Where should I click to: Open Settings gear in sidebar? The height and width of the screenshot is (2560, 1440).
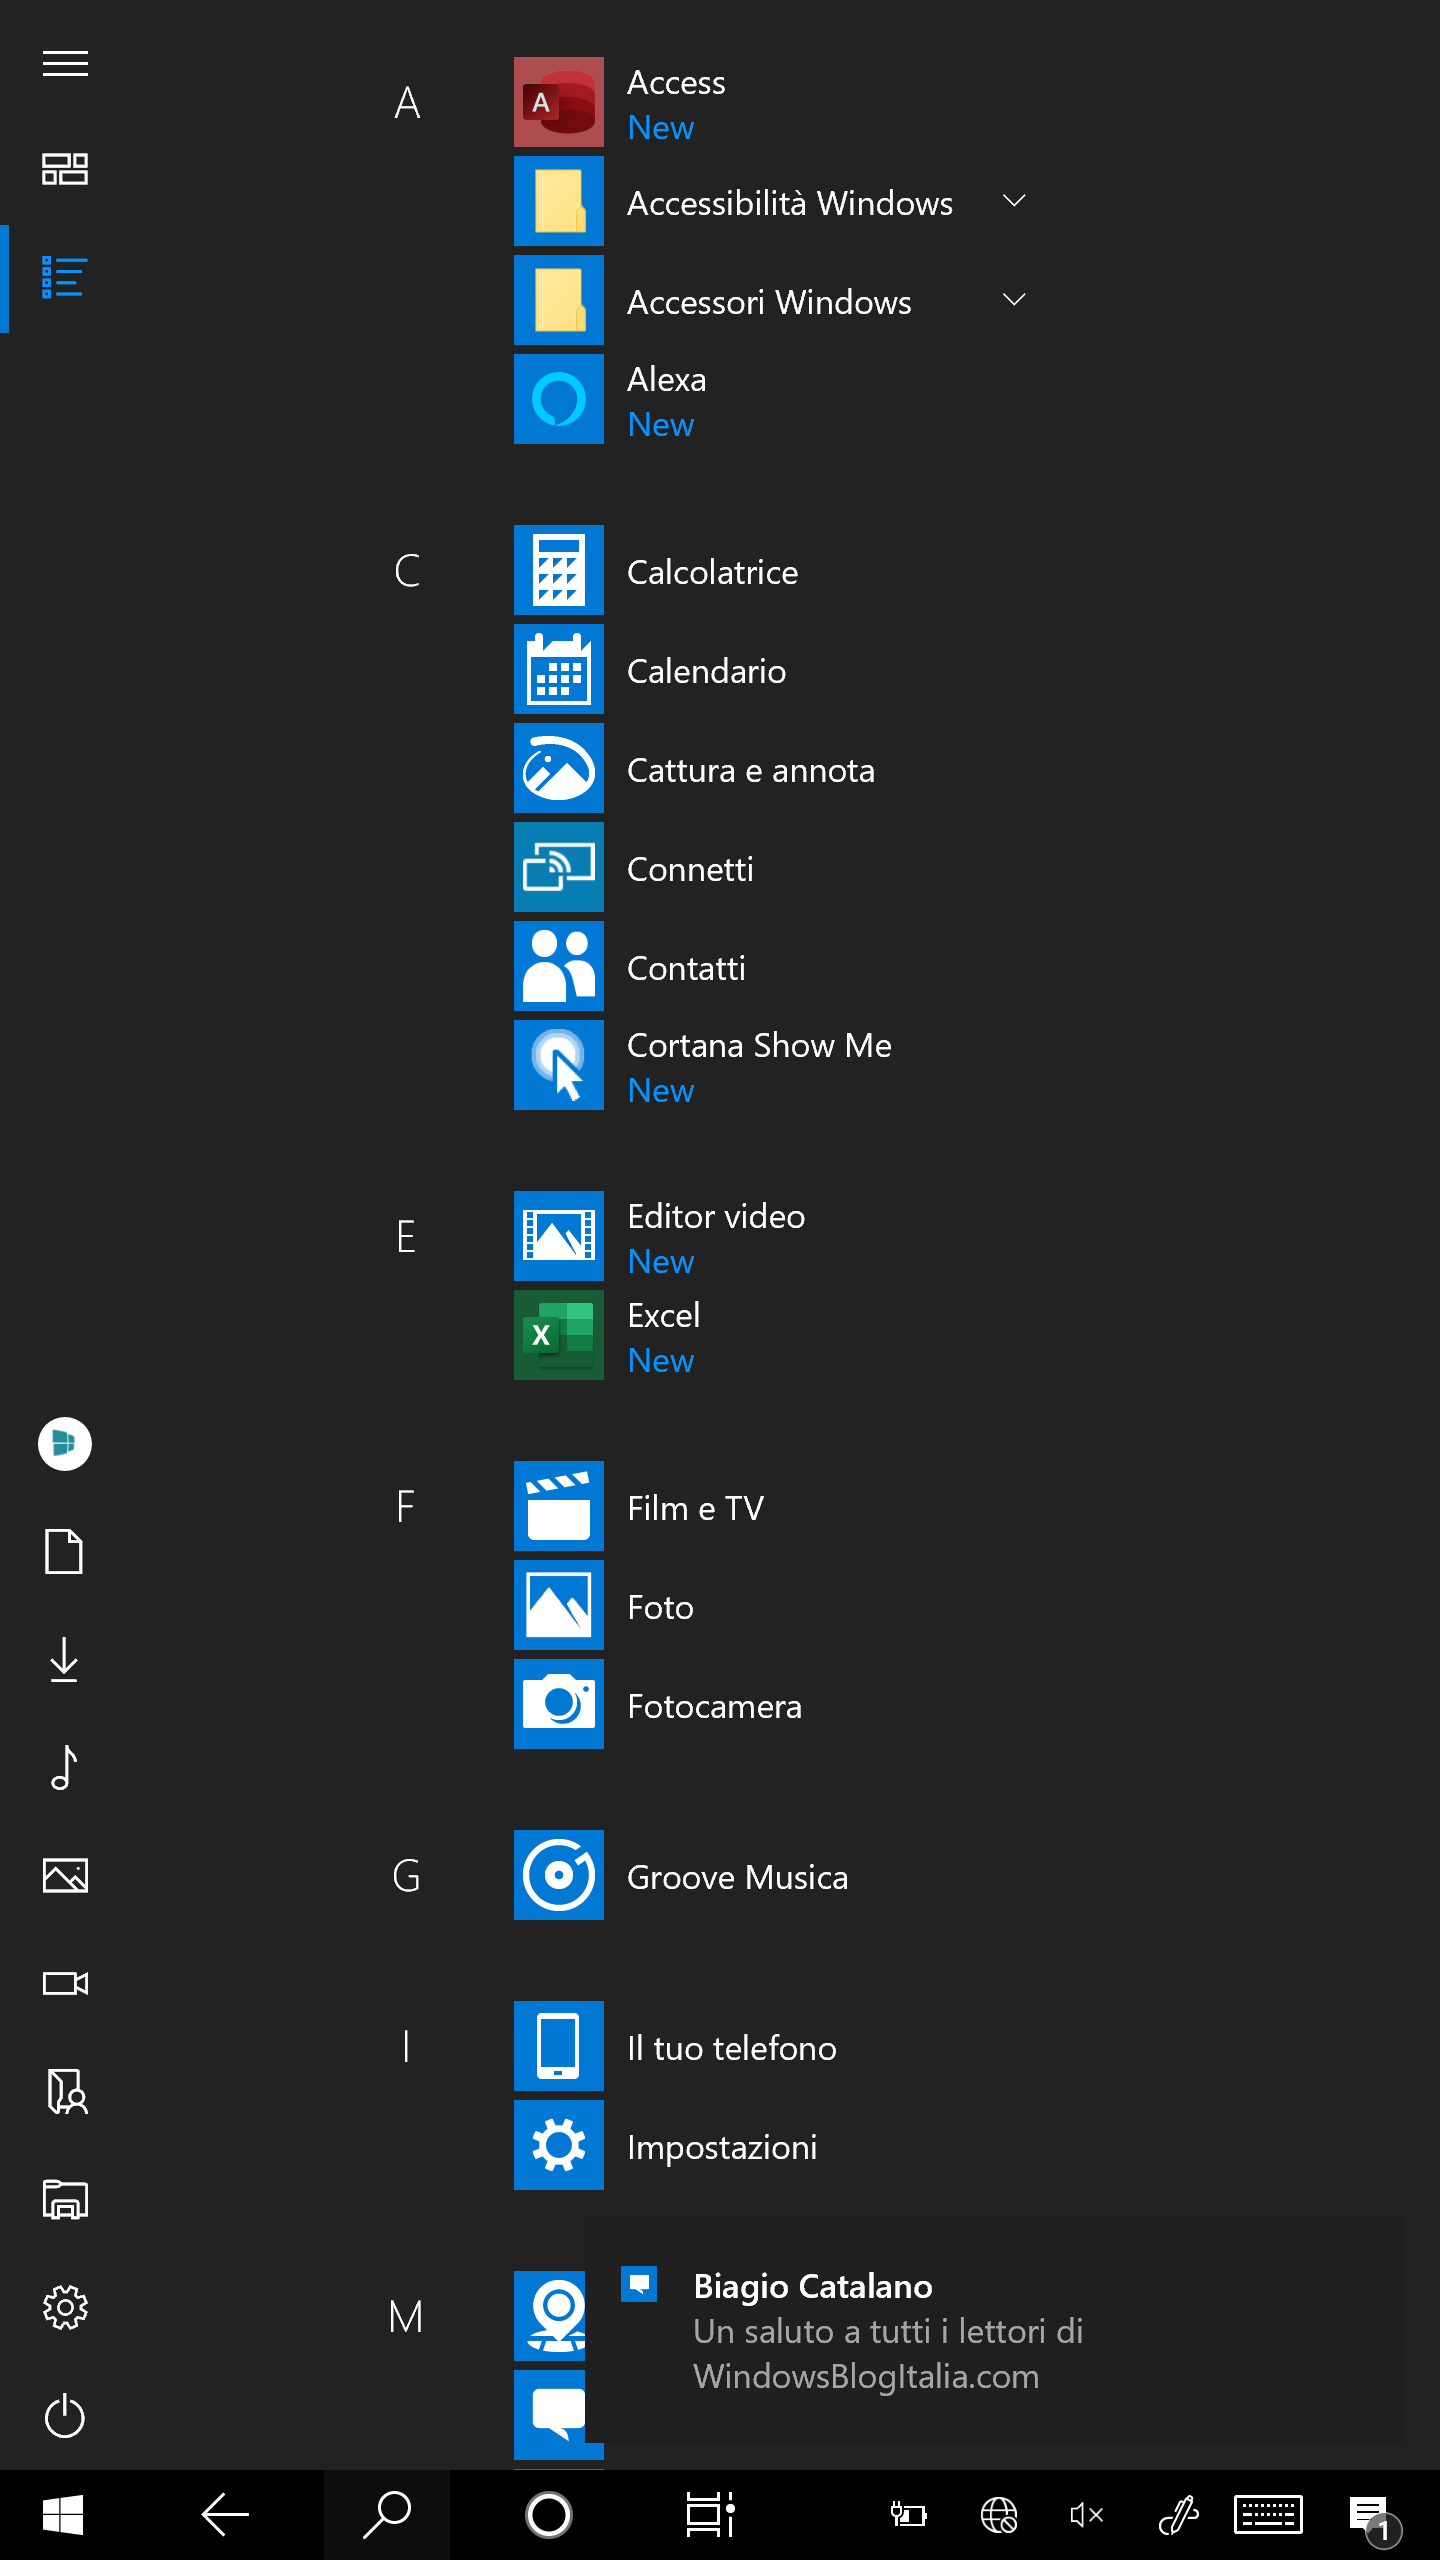pyautogui.click(x=65, y=2308)
